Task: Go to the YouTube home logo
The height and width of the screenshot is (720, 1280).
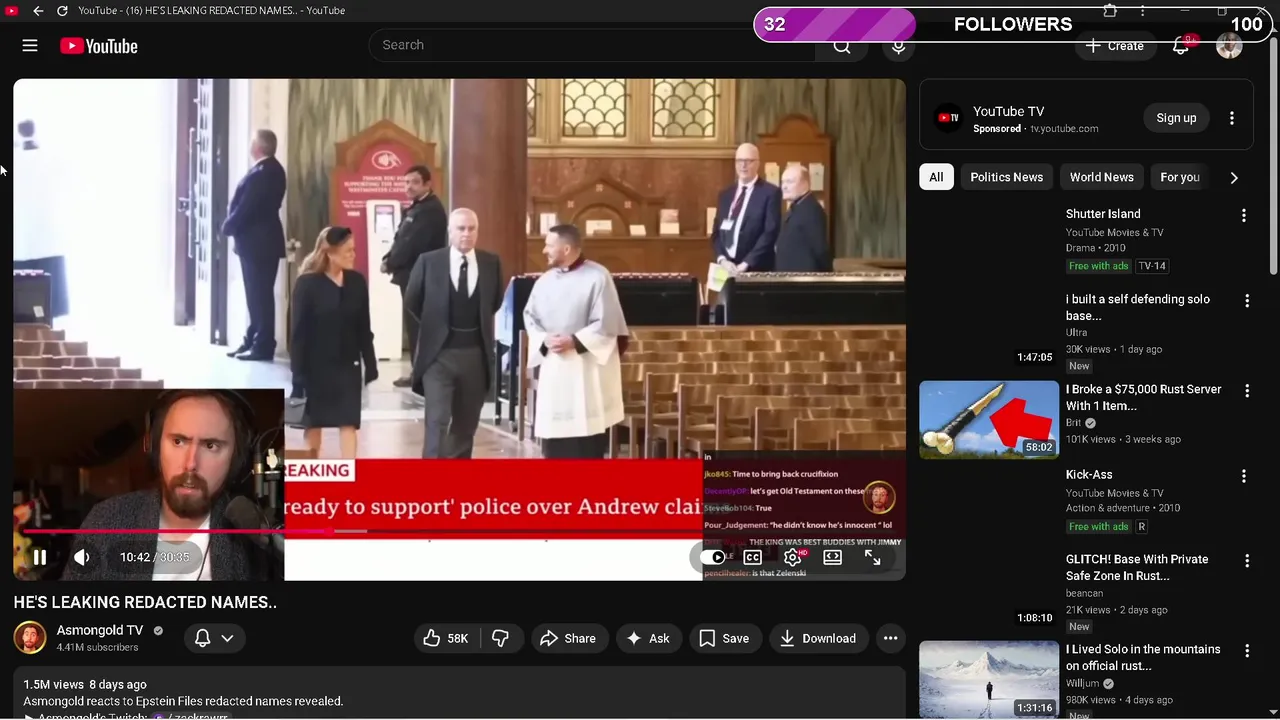Action: click(98, 46)
